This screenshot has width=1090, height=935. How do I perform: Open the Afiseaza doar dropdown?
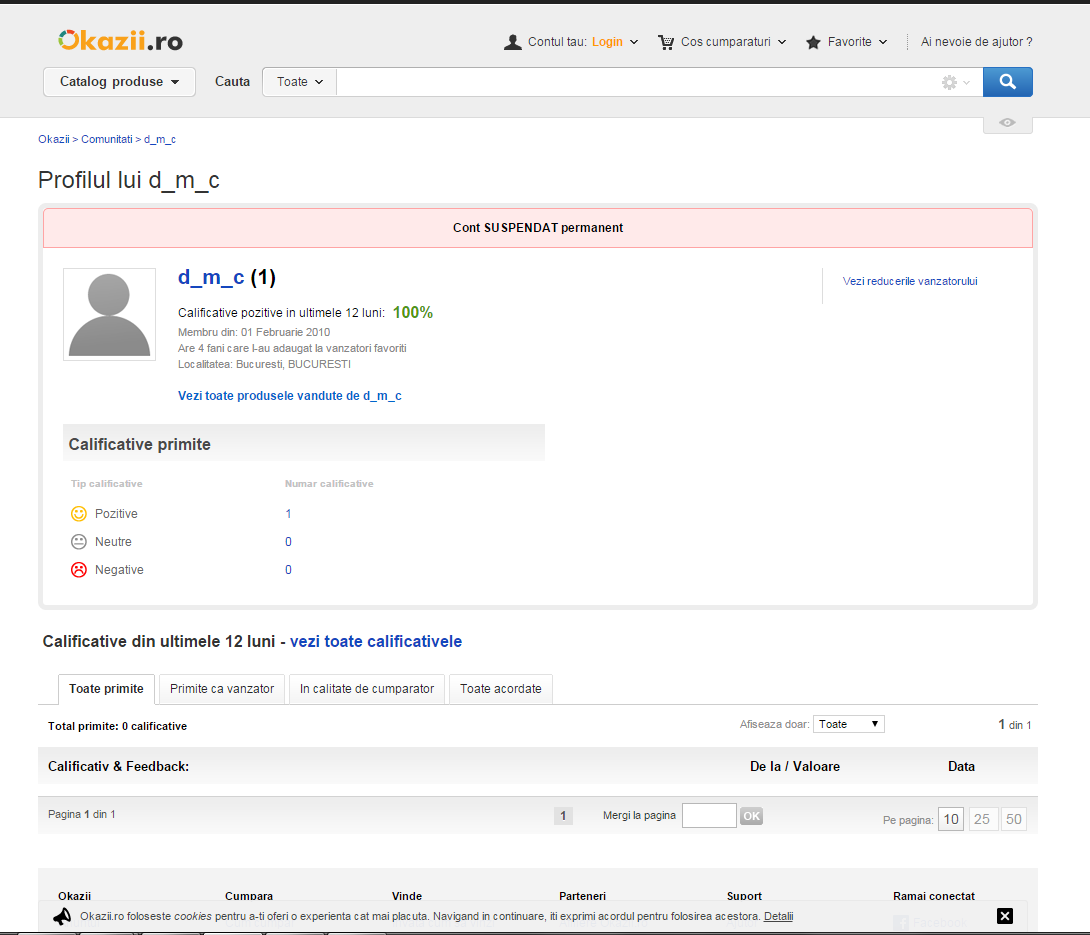pyautogui.click(x=848, y=723)
